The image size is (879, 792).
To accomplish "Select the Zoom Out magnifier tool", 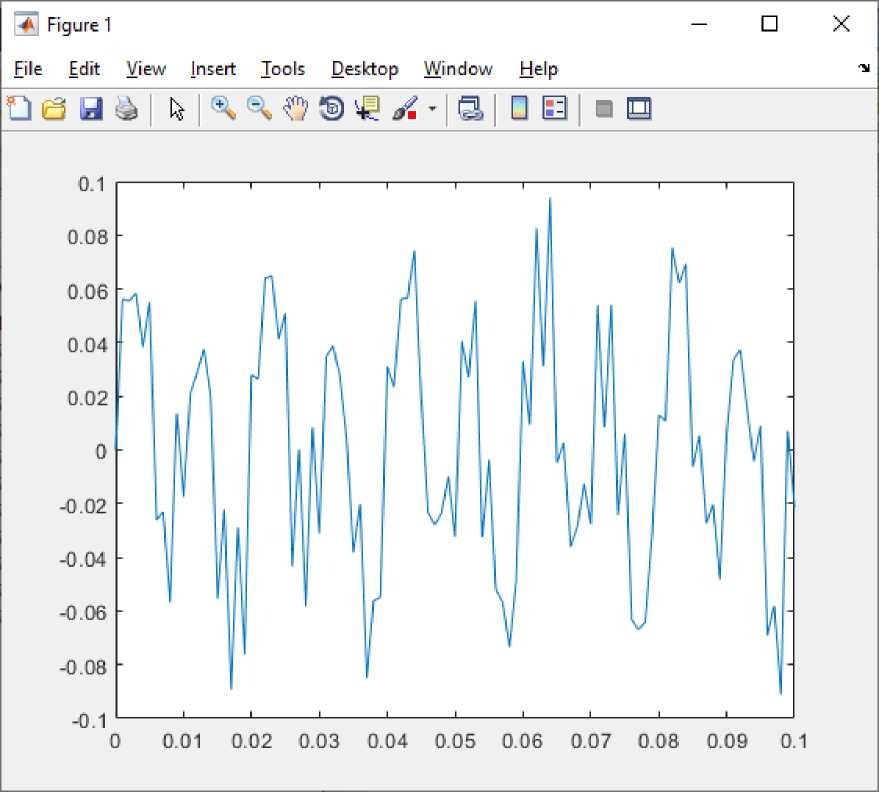I will [259, 109].
